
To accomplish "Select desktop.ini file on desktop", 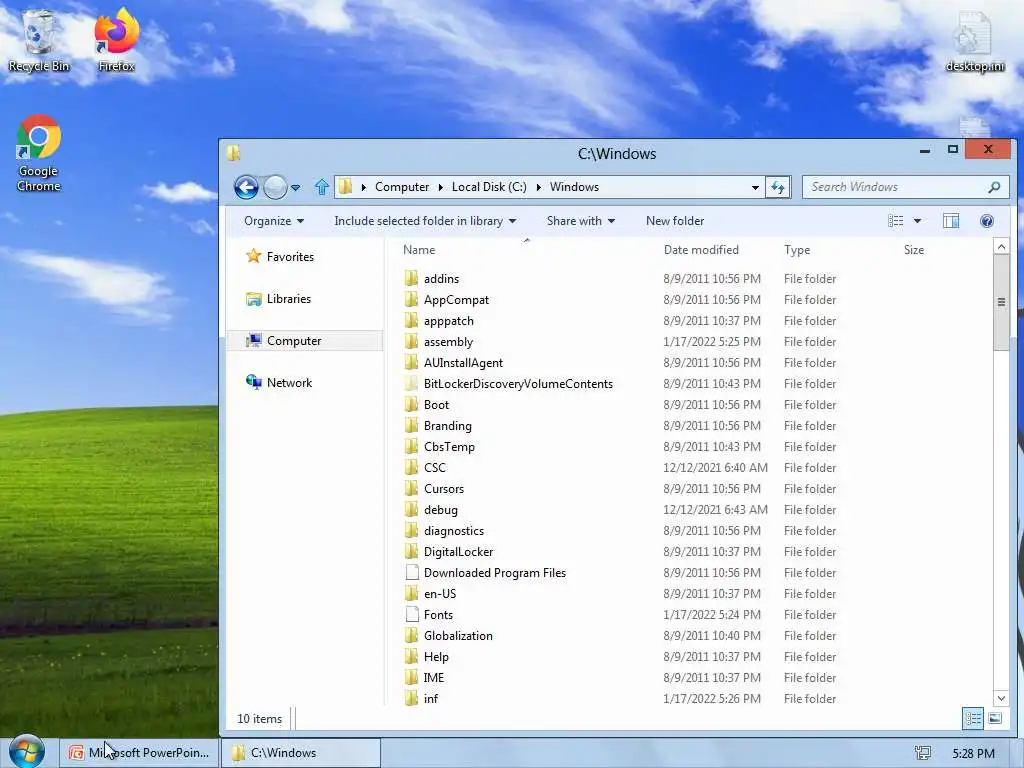I will pyautogui.click(x=974, y=40).
